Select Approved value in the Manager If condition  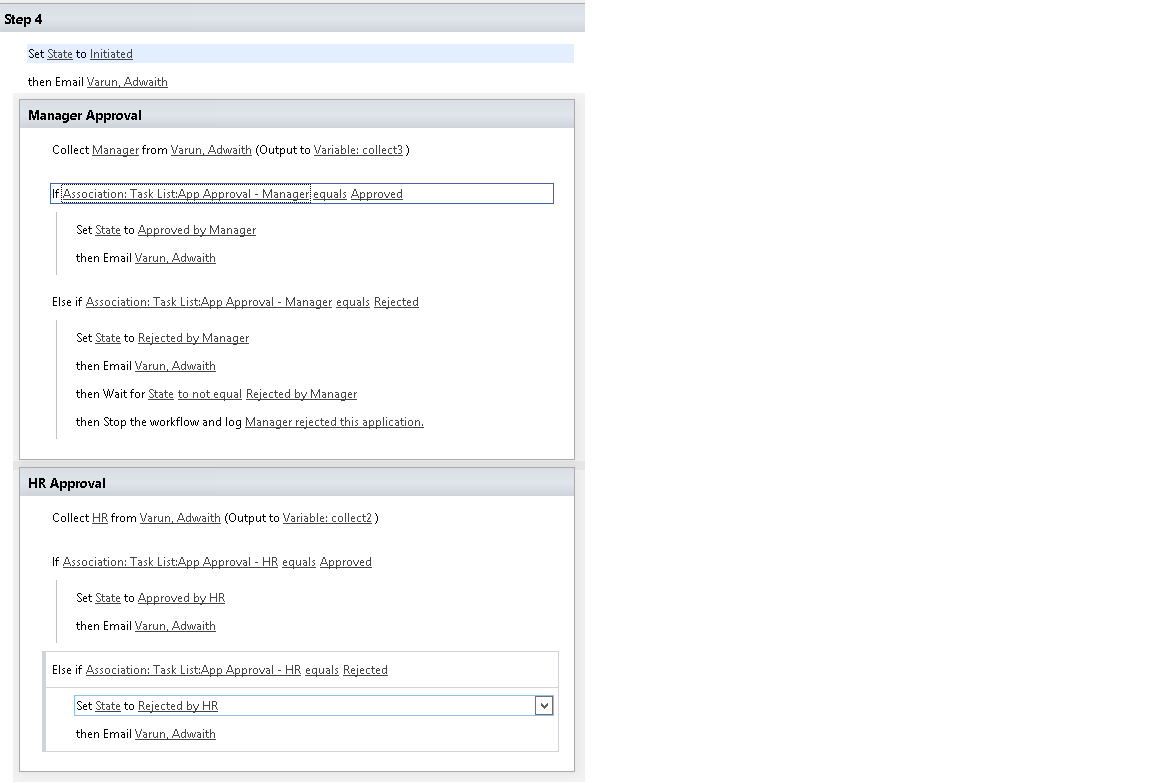tap(376, 193)
